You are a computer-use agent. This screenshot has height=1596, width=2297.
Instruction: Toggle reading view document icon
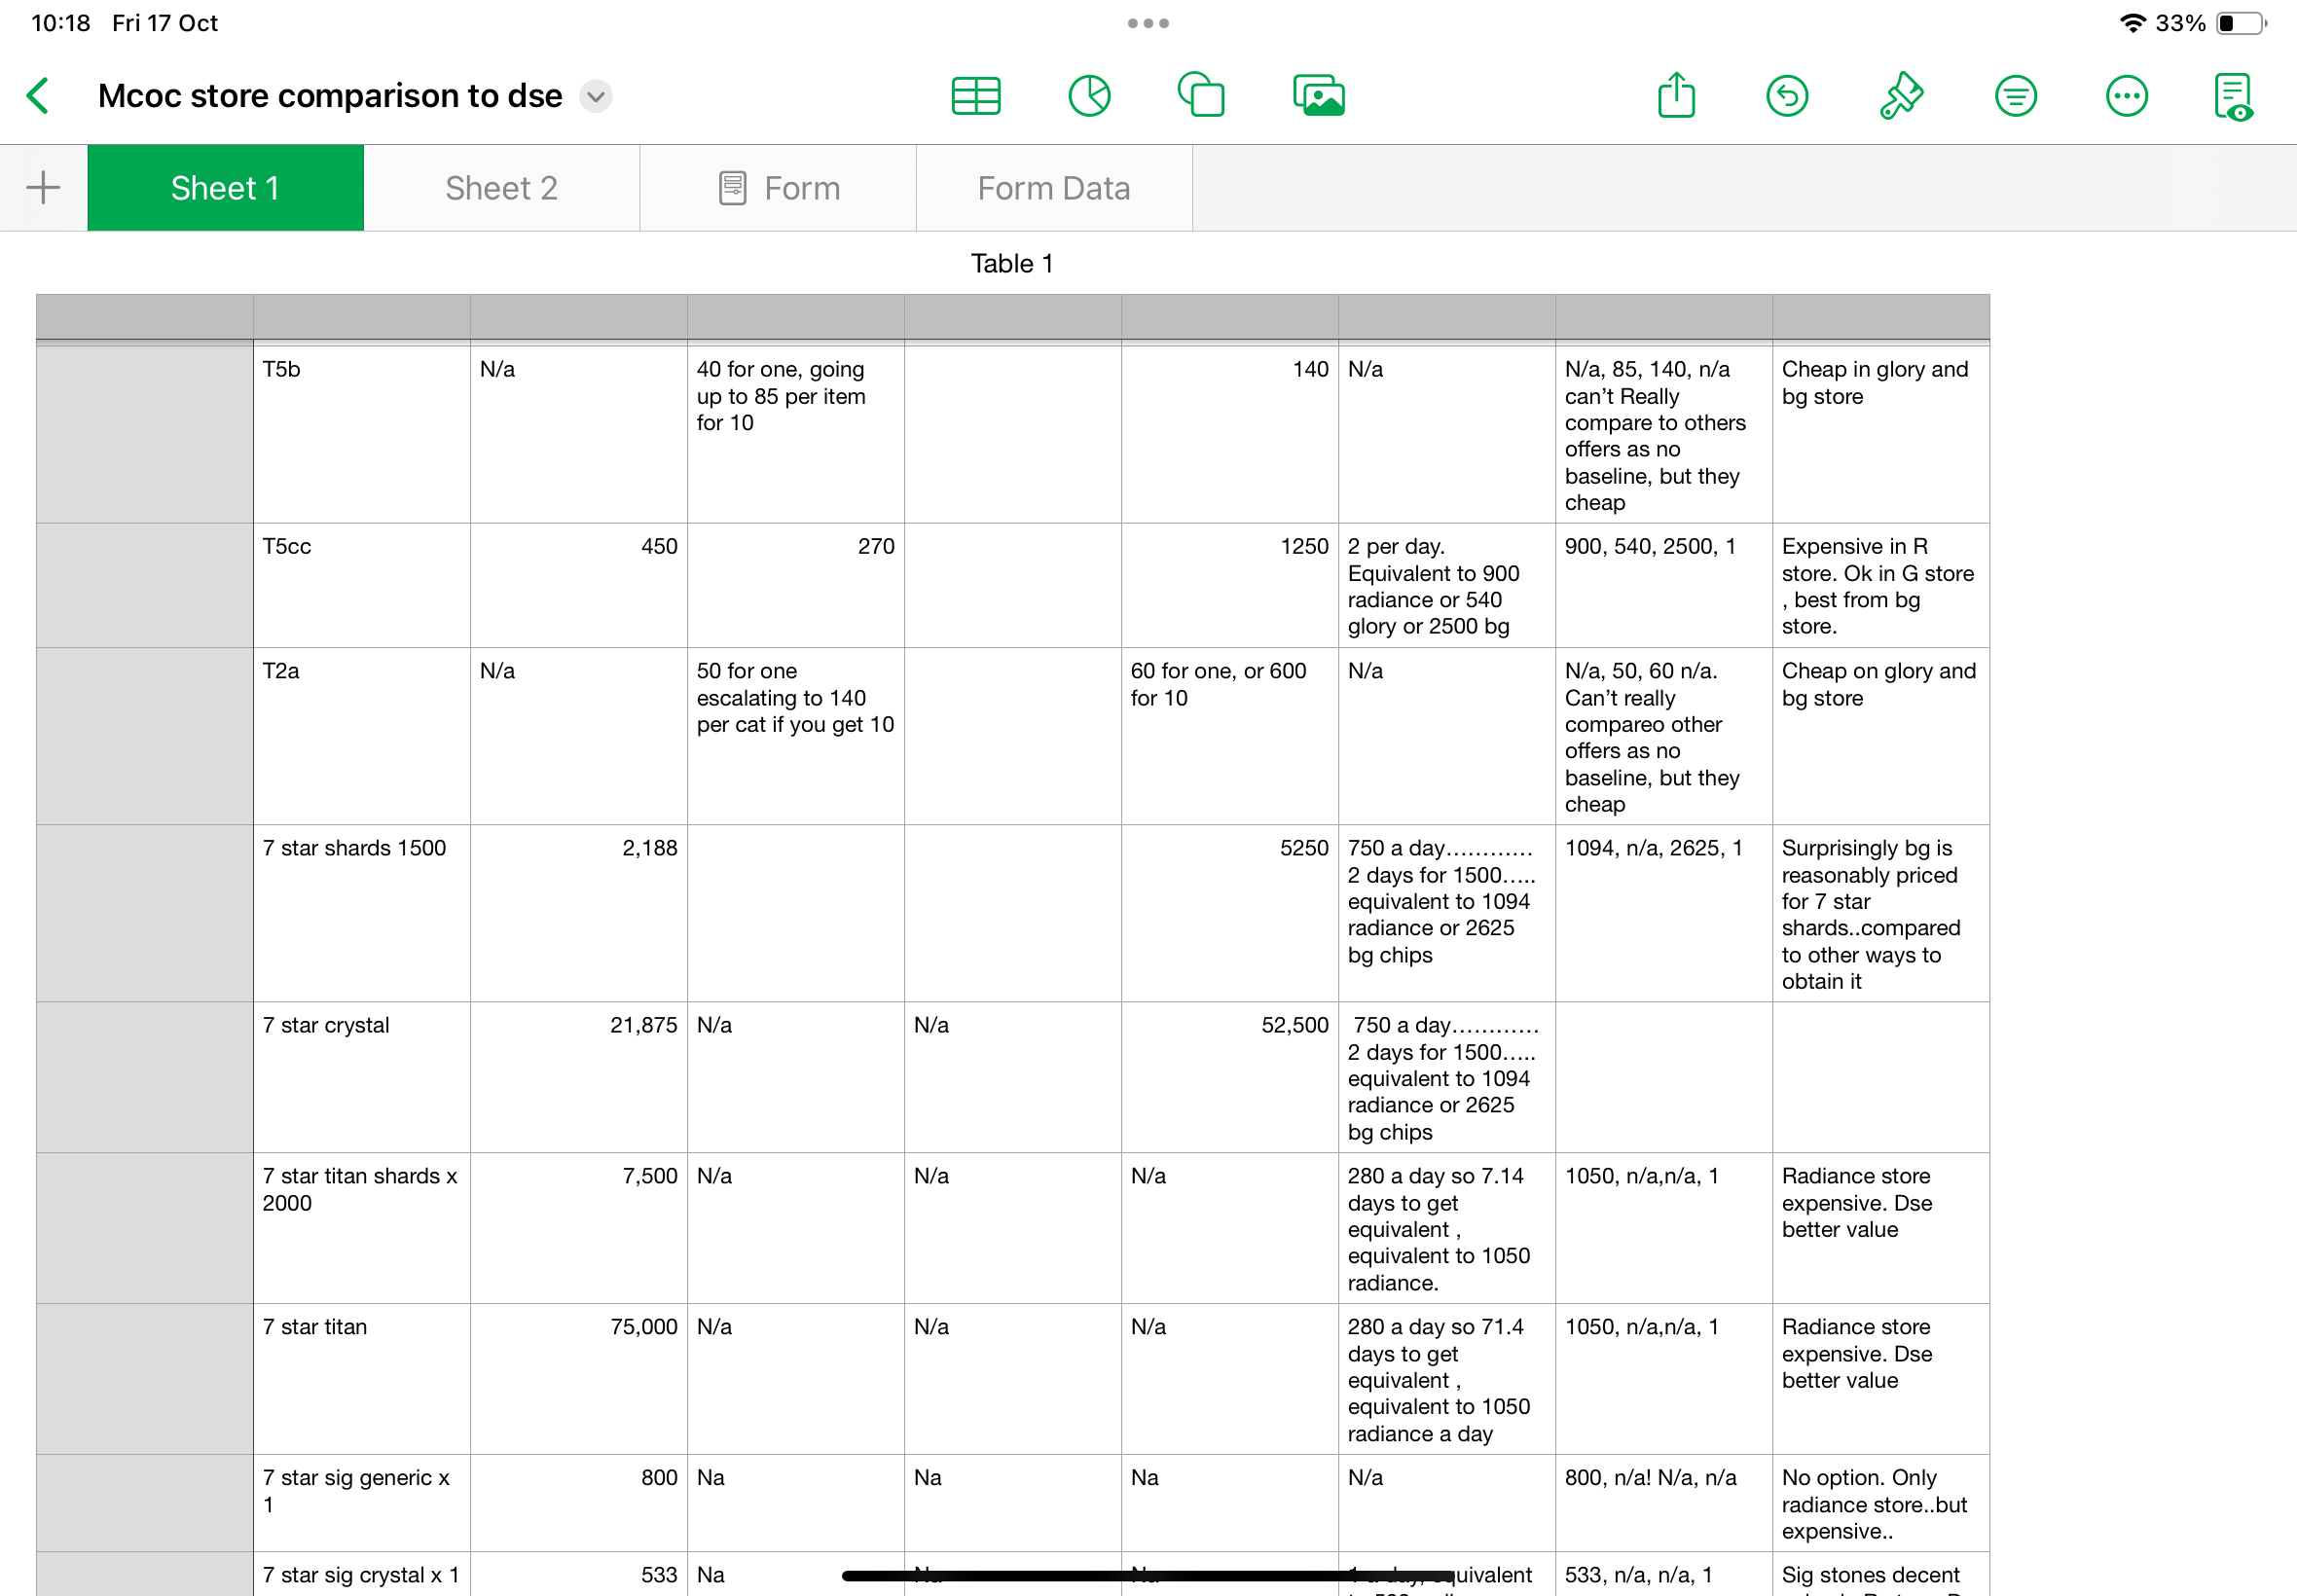click(2233, 96)
